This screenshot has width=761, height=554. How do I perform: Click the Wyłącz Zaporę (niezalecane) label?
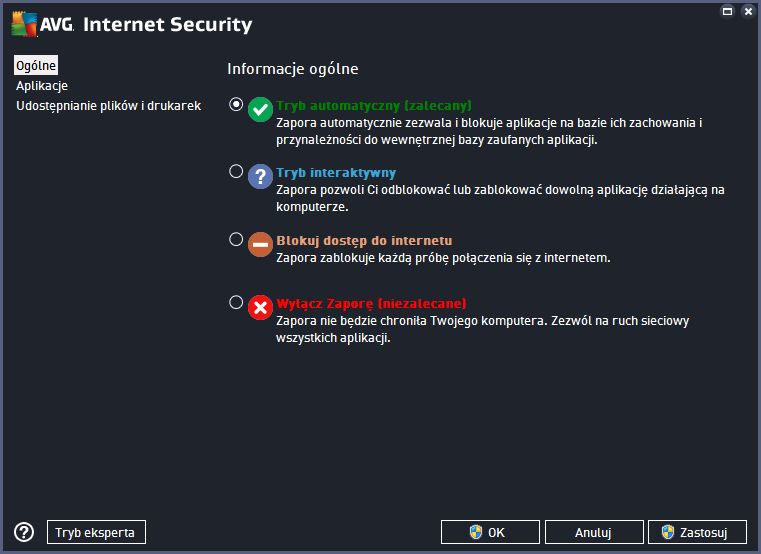point(371,303)
